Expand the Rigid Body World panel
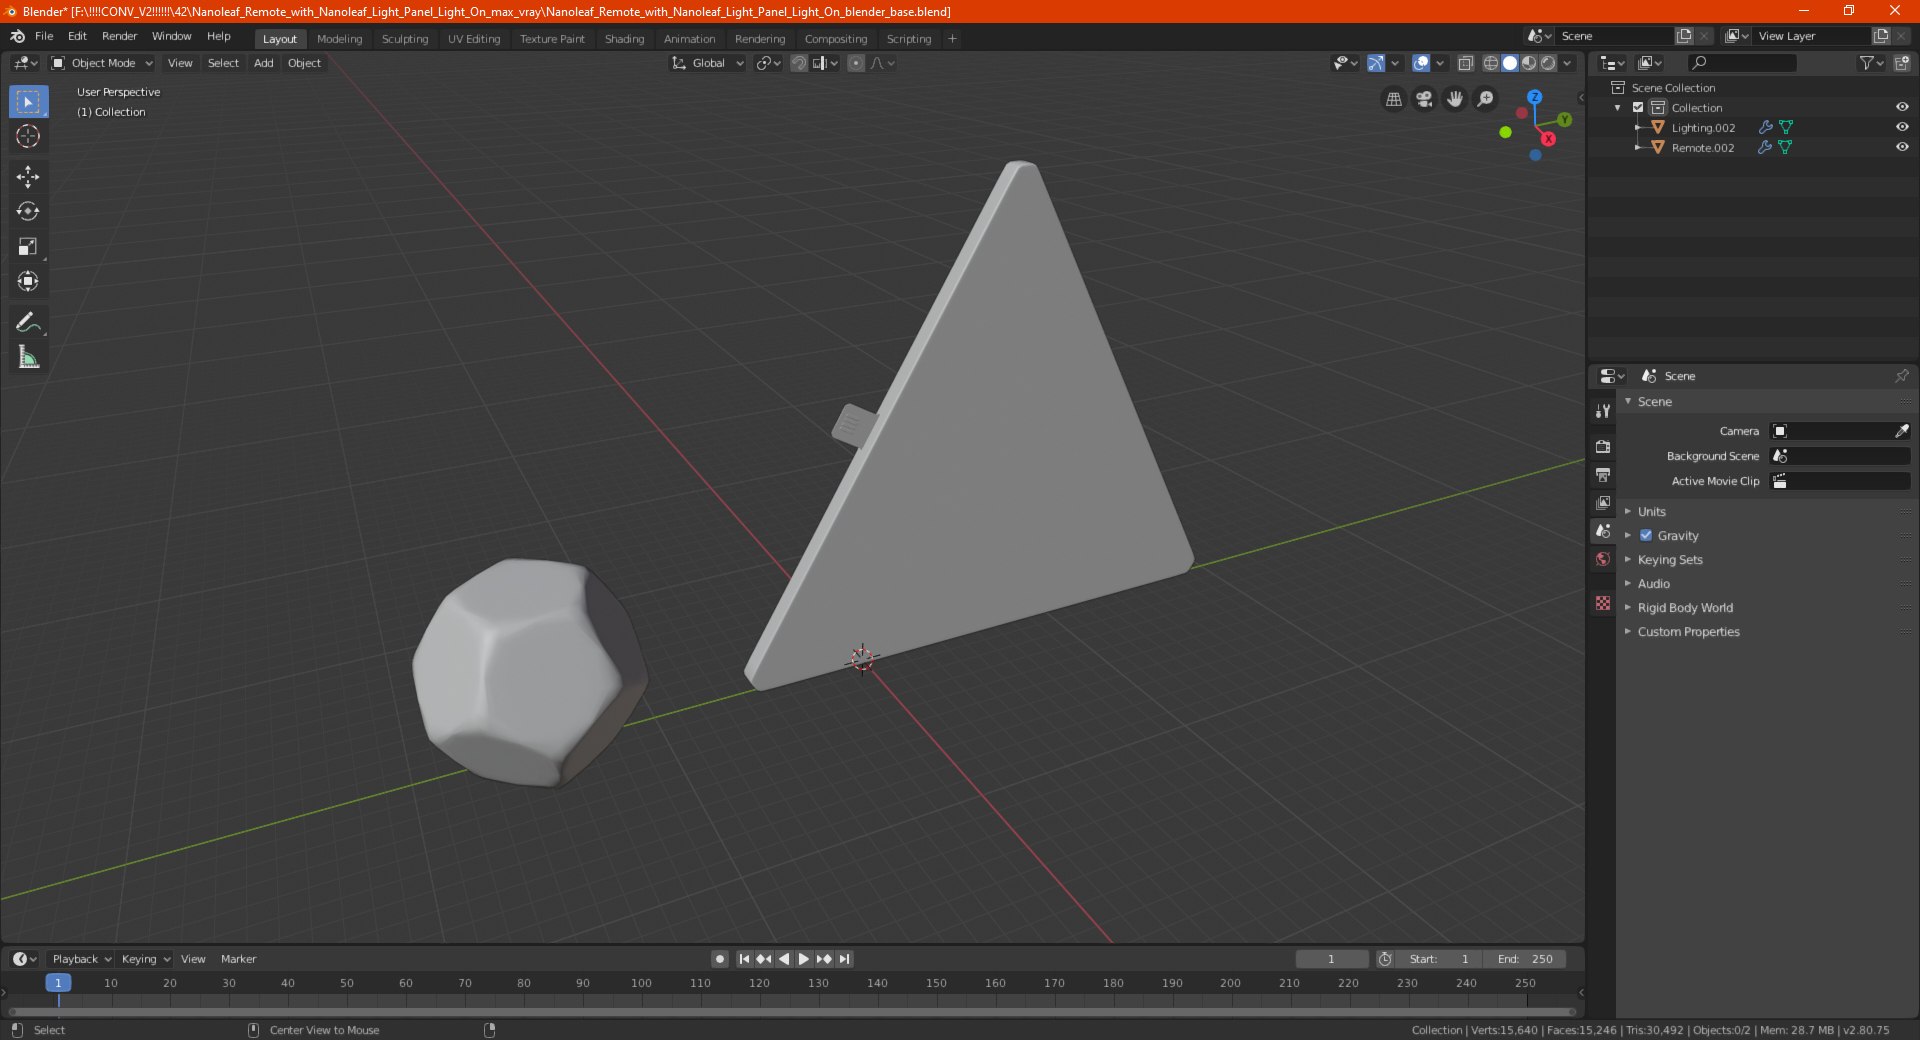The height and width of the screenshot is (1040, 1920). coord(1685,607)
